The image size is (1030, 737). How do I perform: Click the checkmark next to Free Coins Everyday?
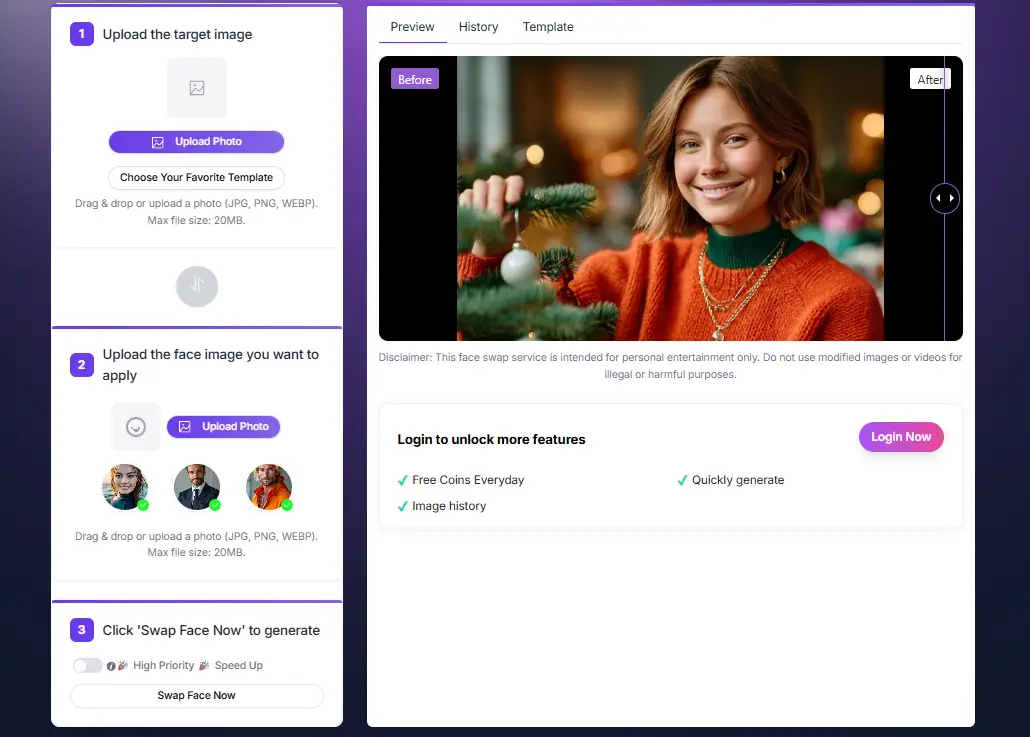tap(402, 480)
